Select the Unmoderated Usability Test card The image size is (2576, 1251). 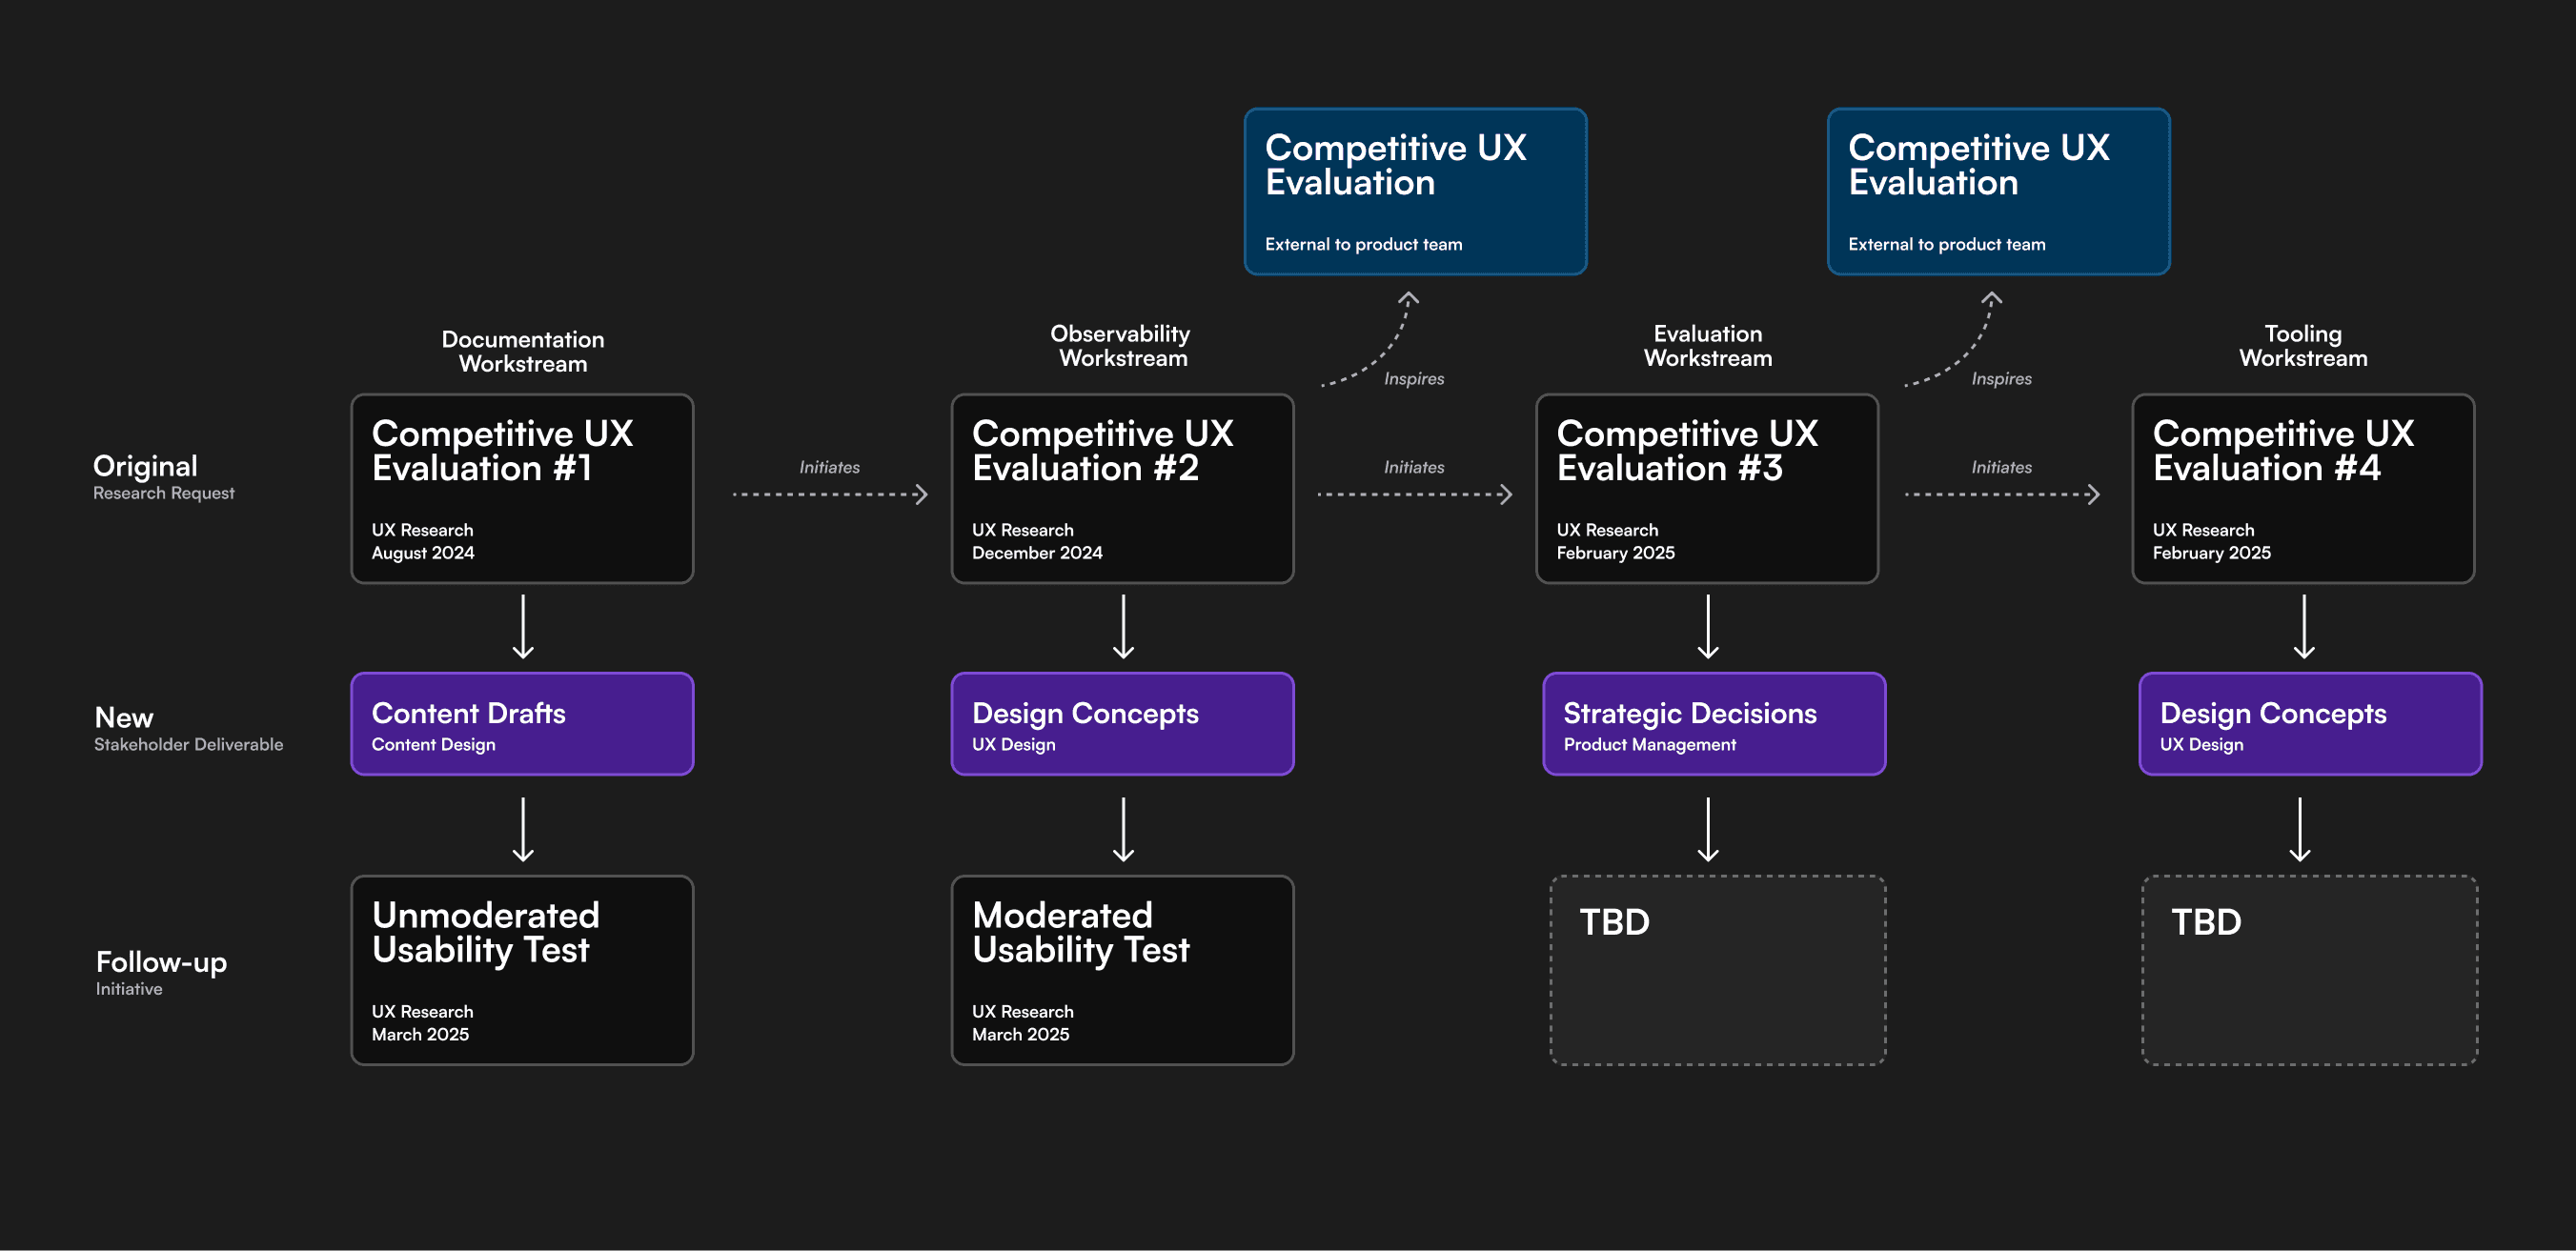[522, 970]
